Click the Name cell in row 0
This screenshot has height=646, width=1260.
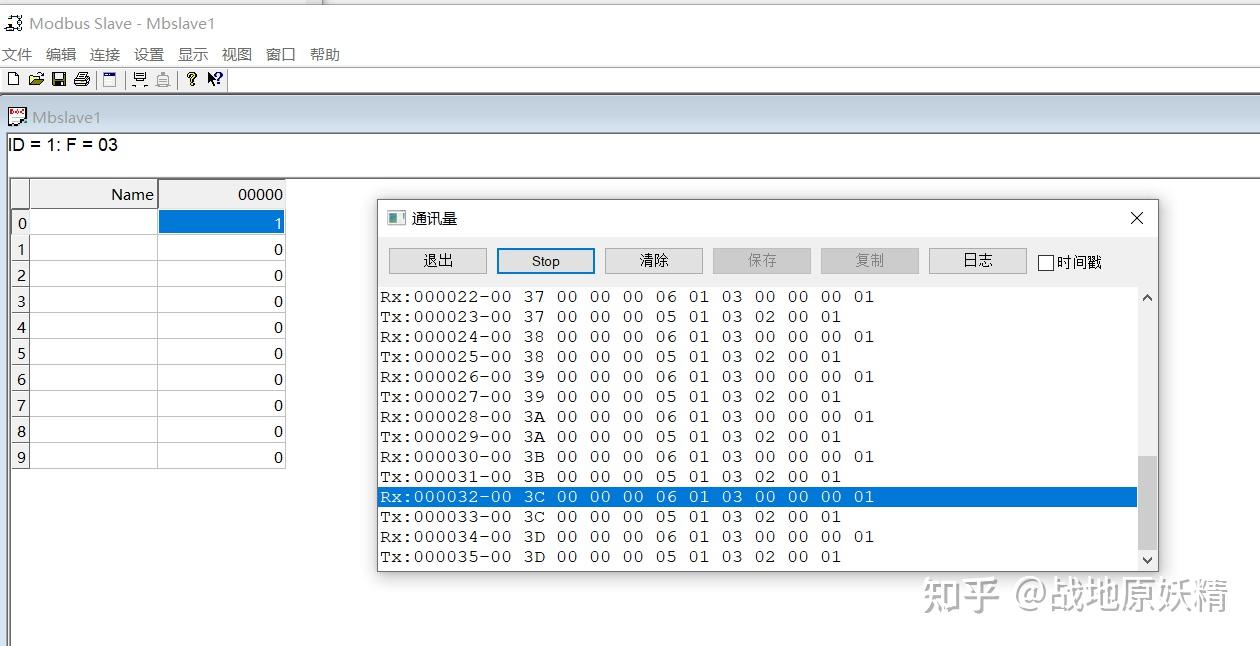94,222
